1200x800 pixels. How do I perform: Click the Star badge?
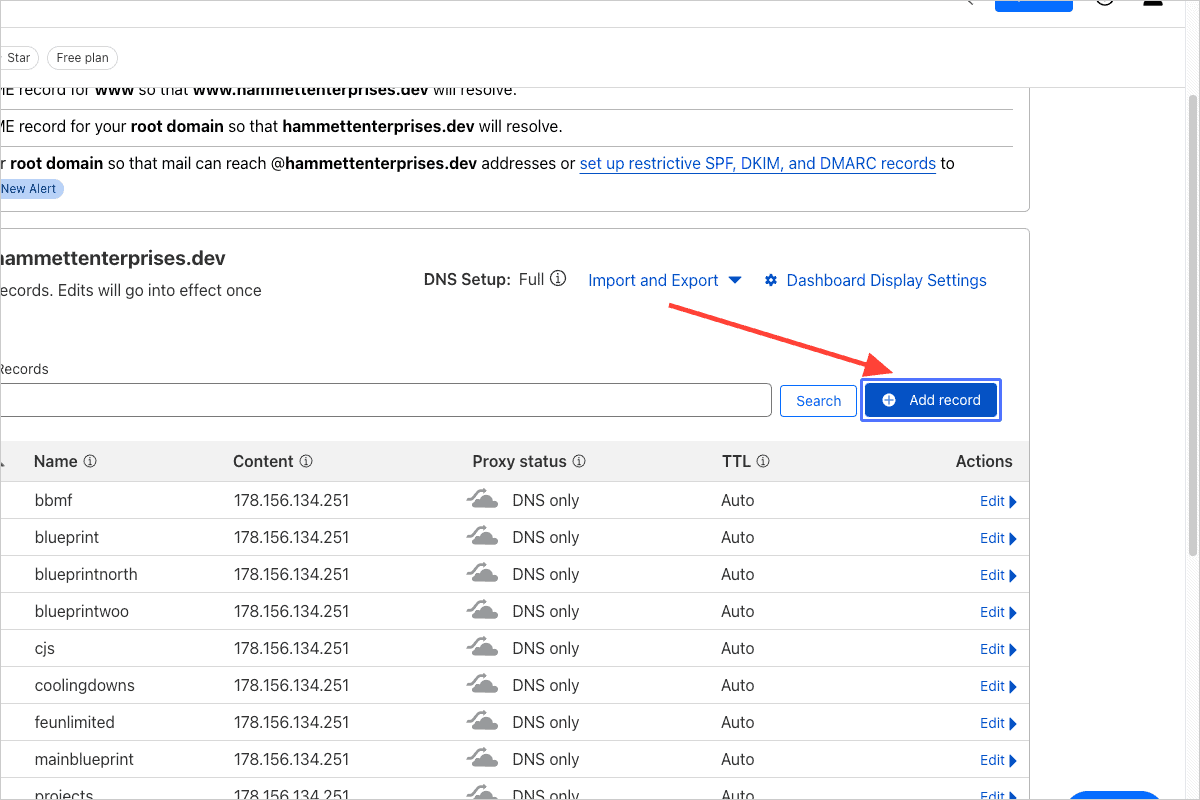(x=18, y=58)
